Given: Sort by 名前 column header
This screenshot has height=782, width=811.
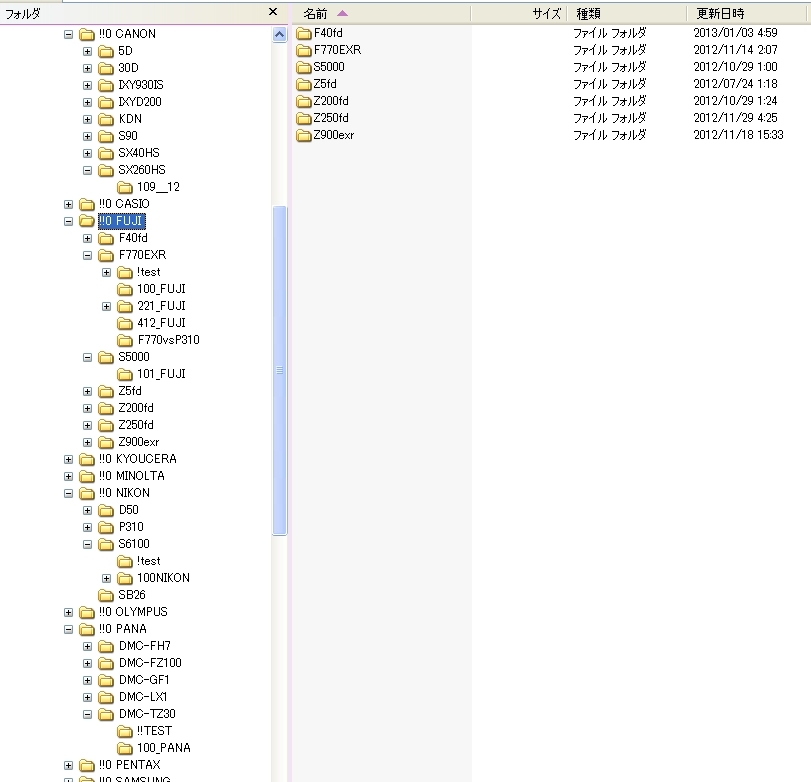Looking at the screenshot, I should tap(381, 13).
